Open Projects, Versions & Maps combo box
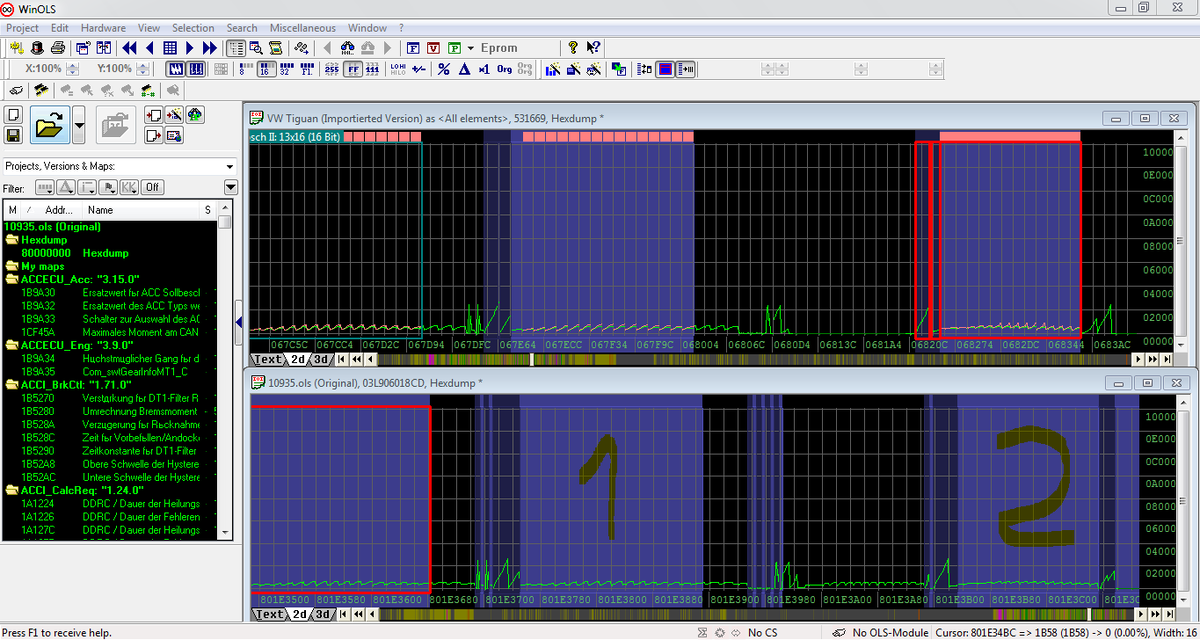 tap(119, 166)
